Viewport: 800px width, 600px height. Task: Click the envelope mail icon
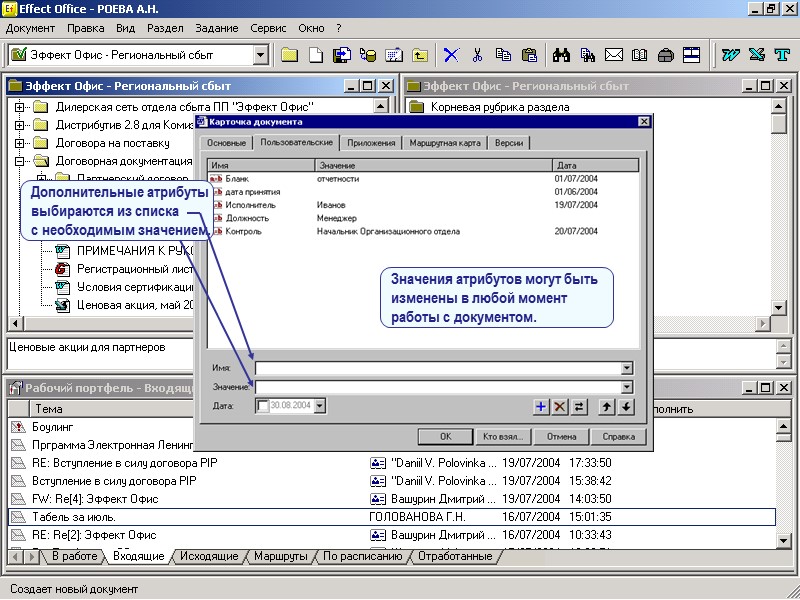[614, 55]
